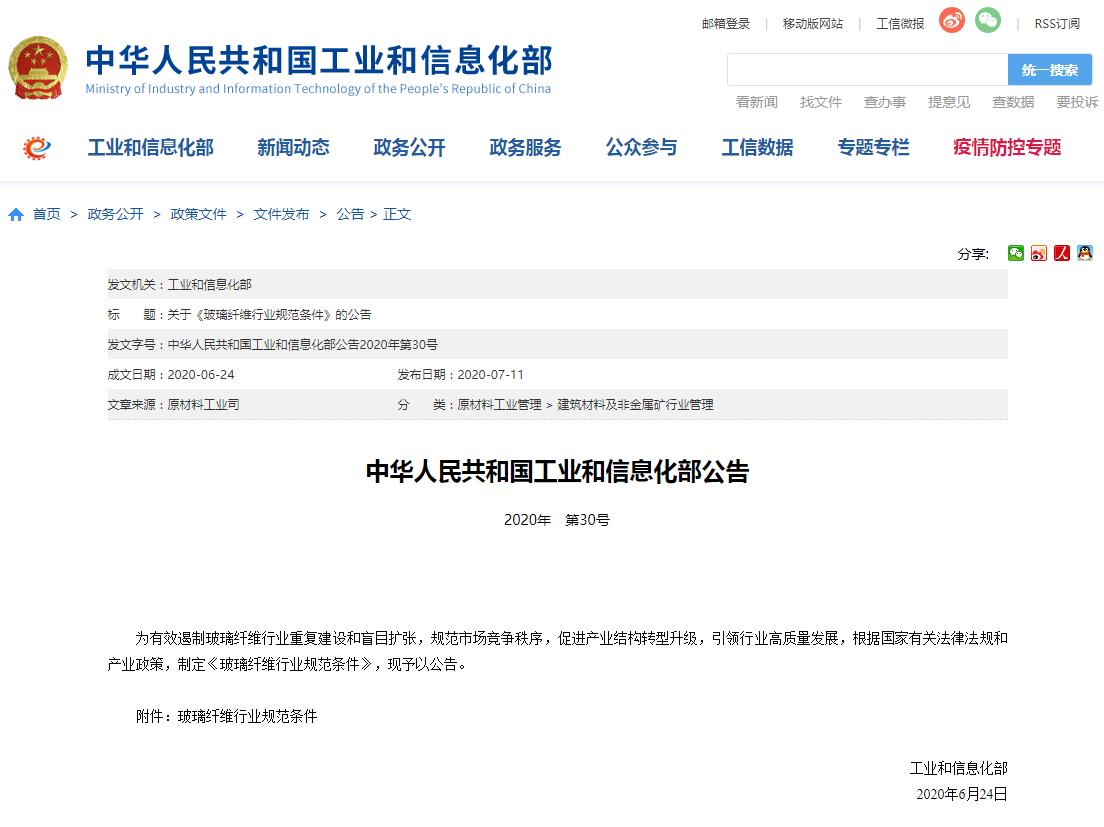Open the 新闻动态 navigation menu
Image resolution: width=1104 pixels, height=827 pixels.
pyautogui.click(x=293, y=148)
